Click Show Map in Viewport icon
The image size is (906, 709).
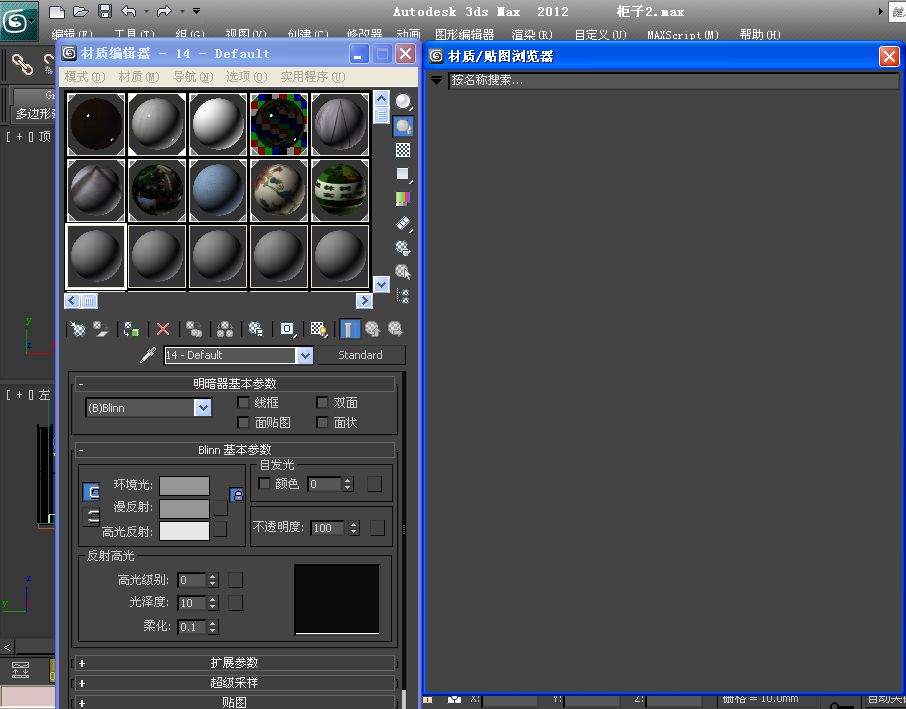318,329
